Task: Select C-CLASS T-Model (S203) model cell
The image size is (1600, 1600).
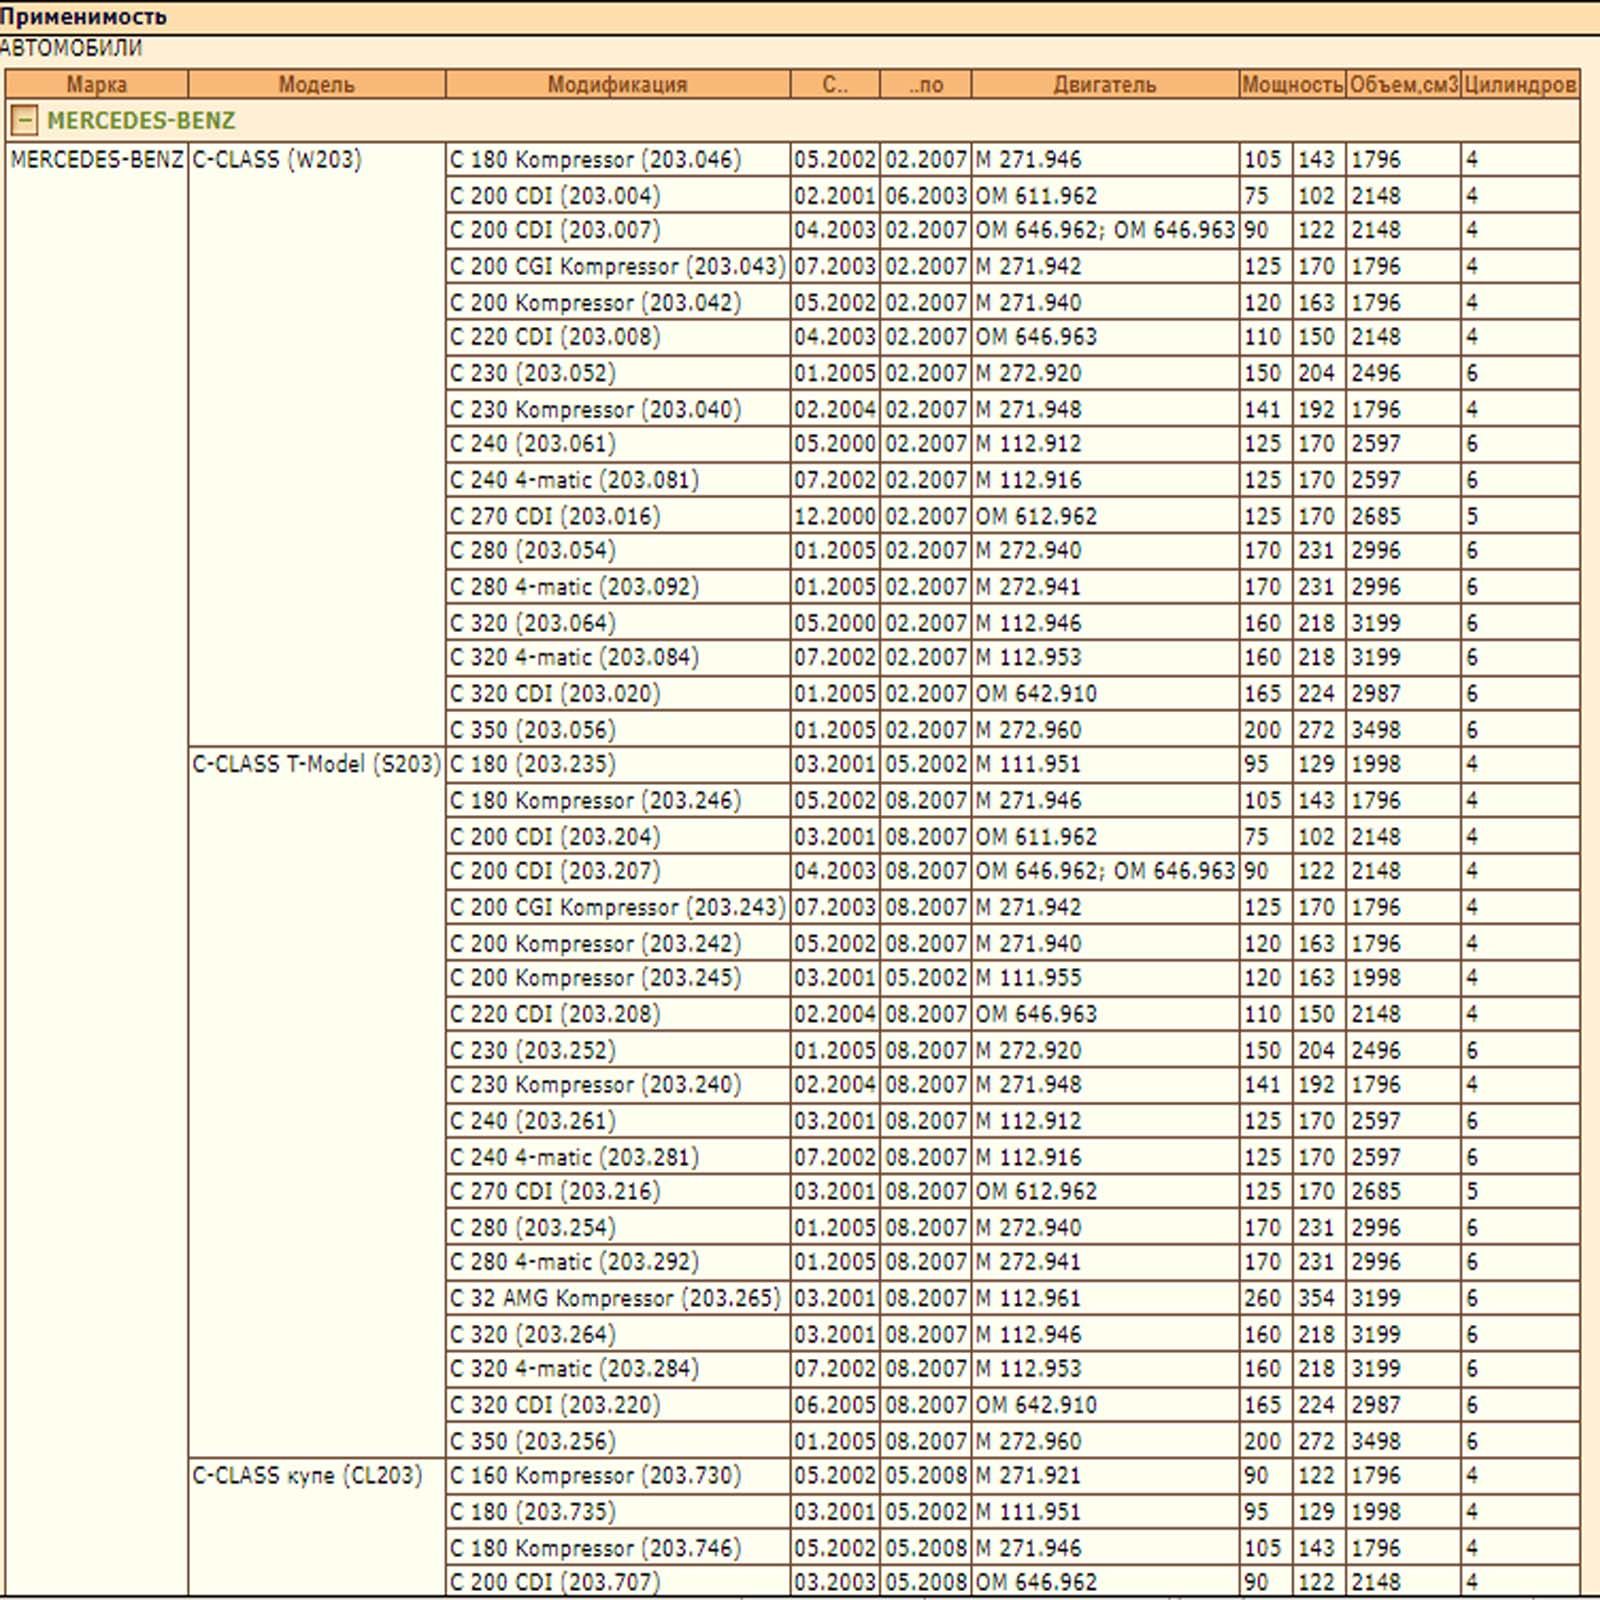Action: [316, 765]
